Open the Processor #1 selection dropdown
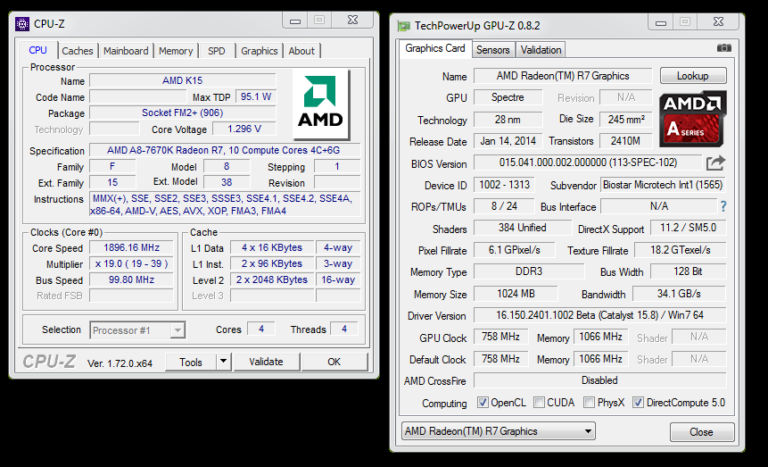Screen dimensions: 768x467 (x=137, y=329)
